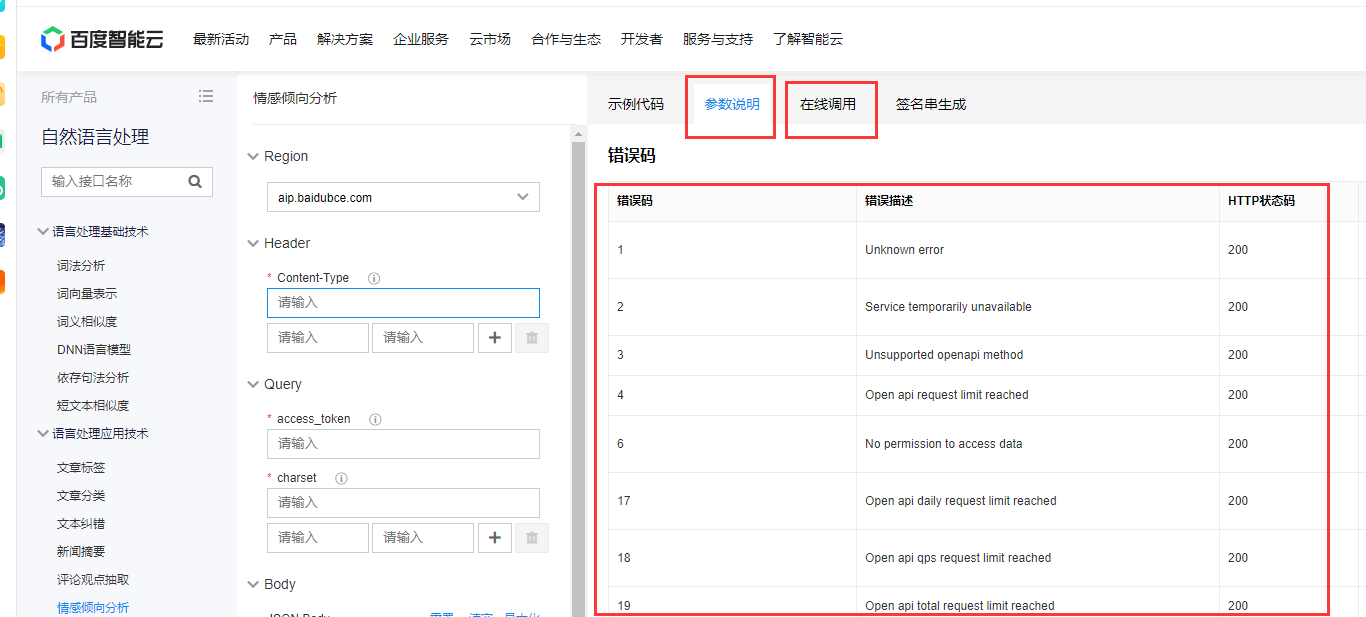The image size is (1366, 617).
Task: Collapse the Body section
Action: coord(253,584)
